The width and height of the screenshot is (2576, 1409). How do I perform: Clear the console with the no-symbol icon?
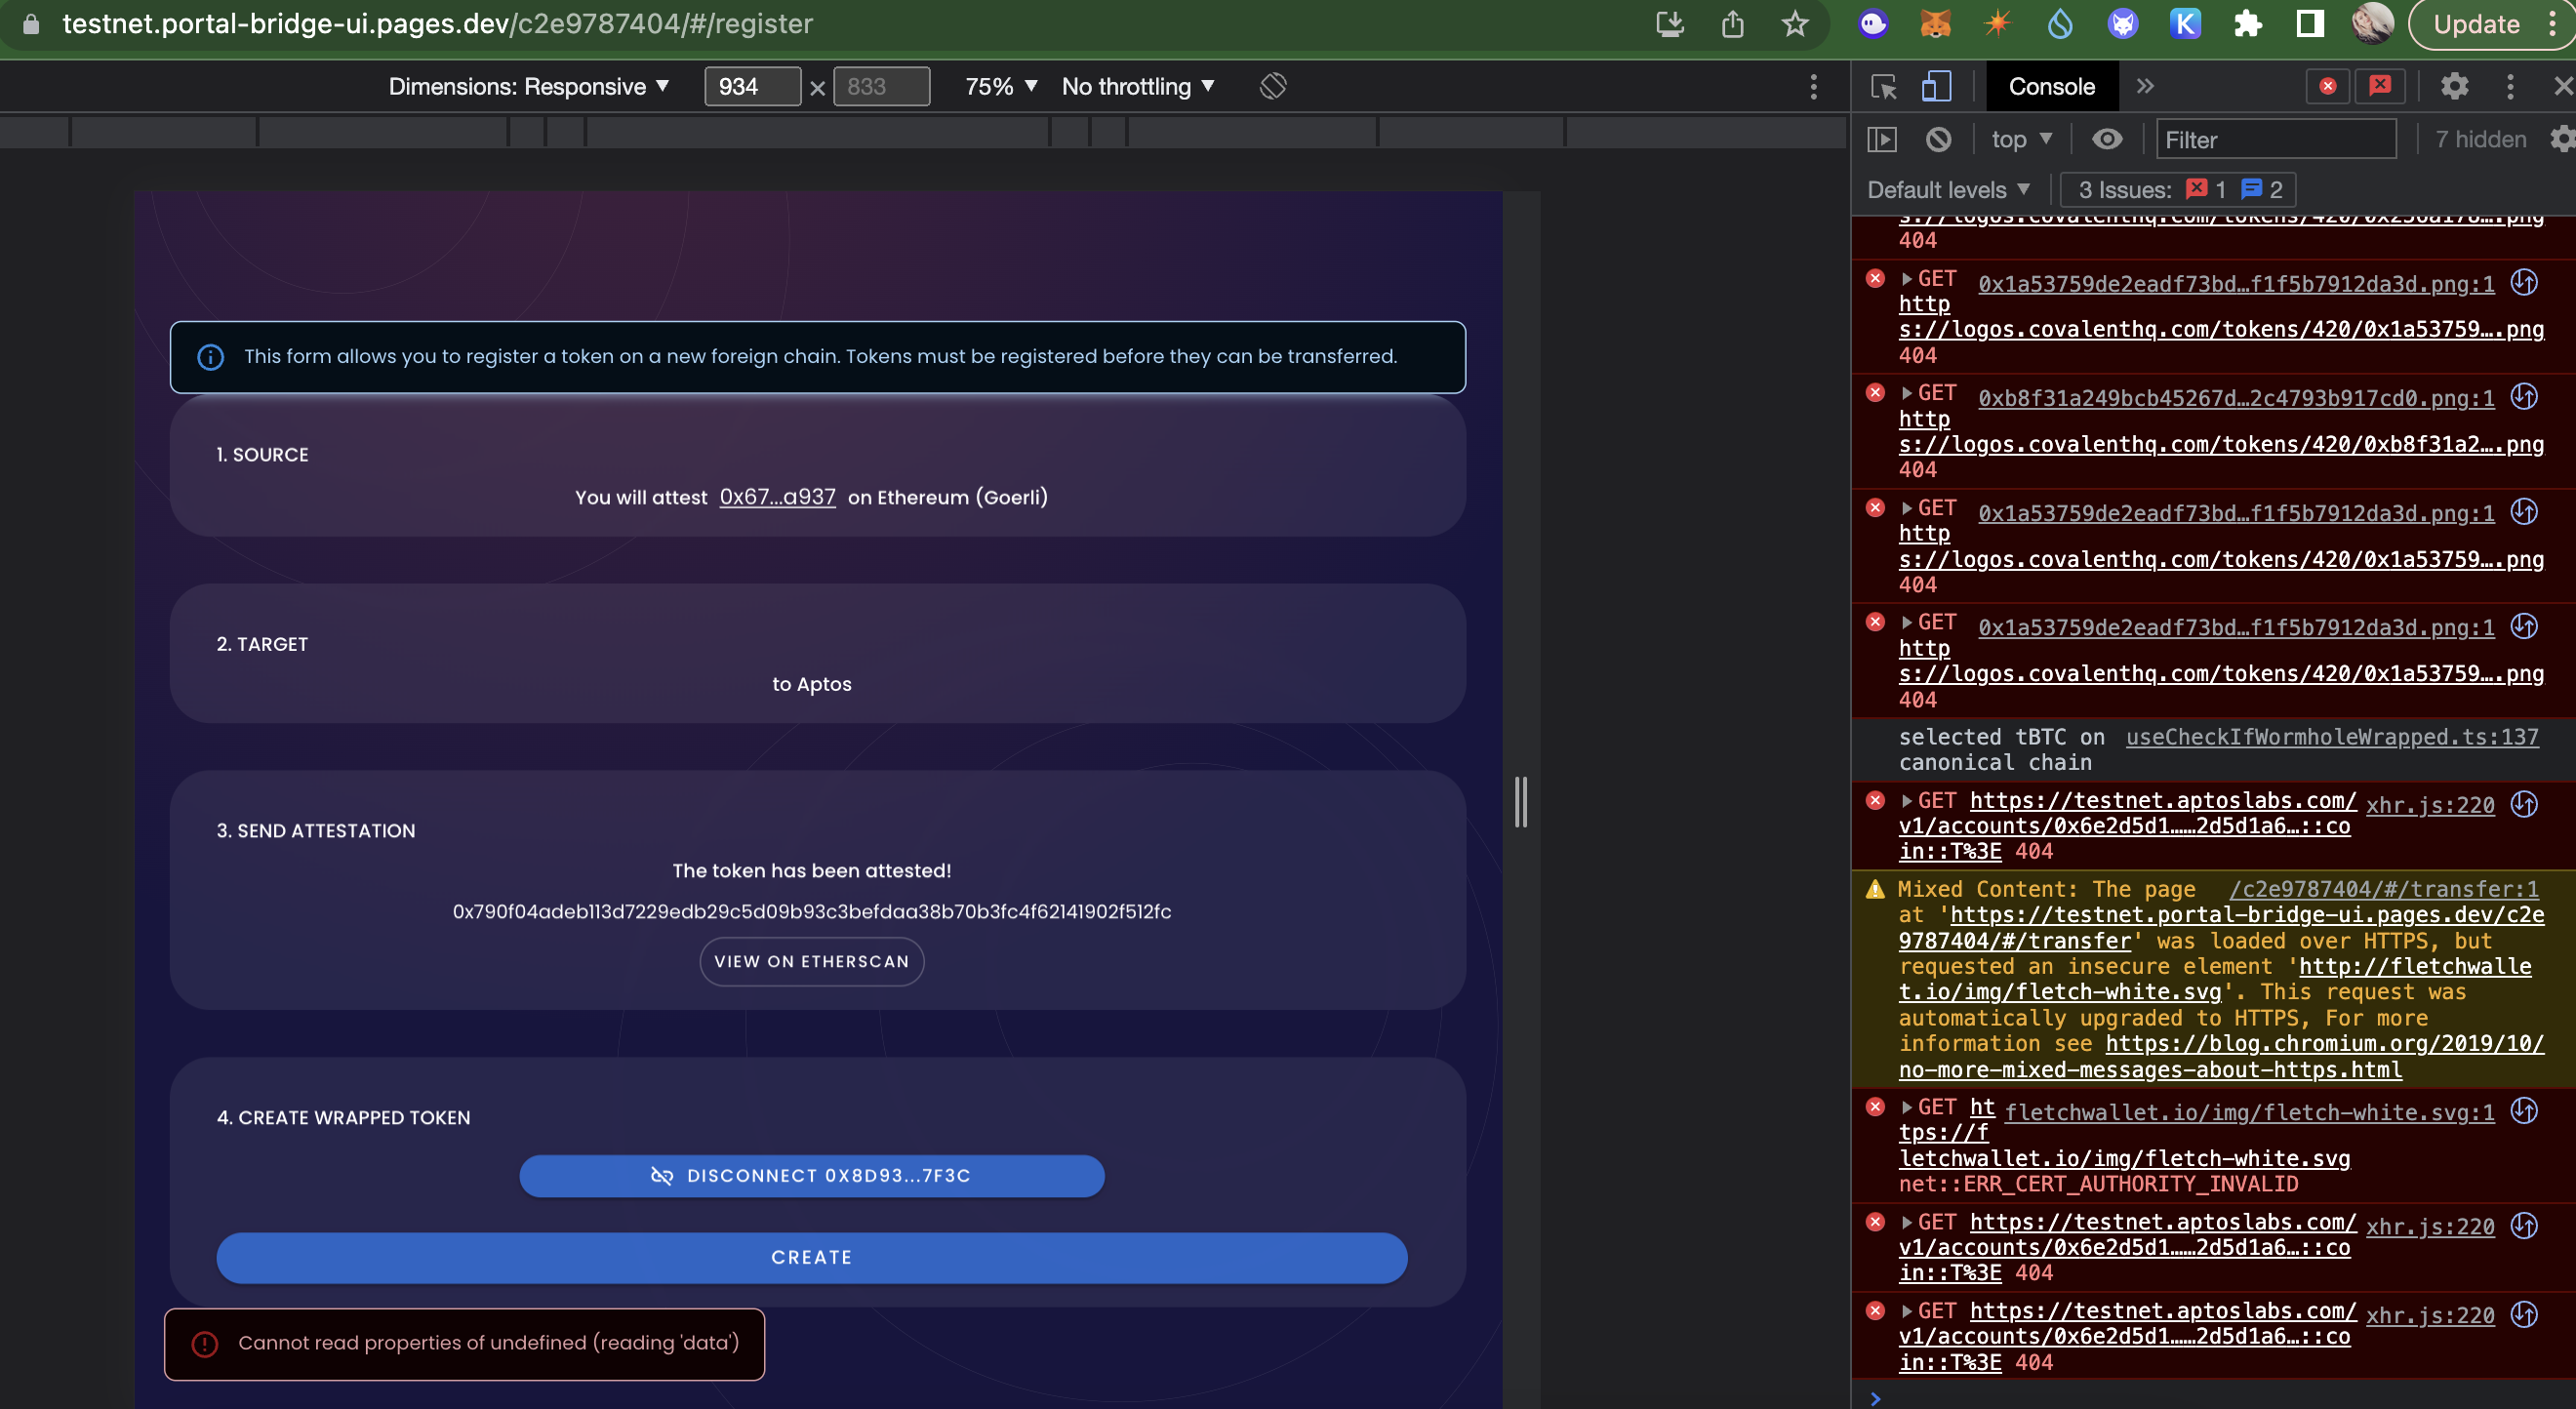pyautogui.click(x=1940, y=139)
